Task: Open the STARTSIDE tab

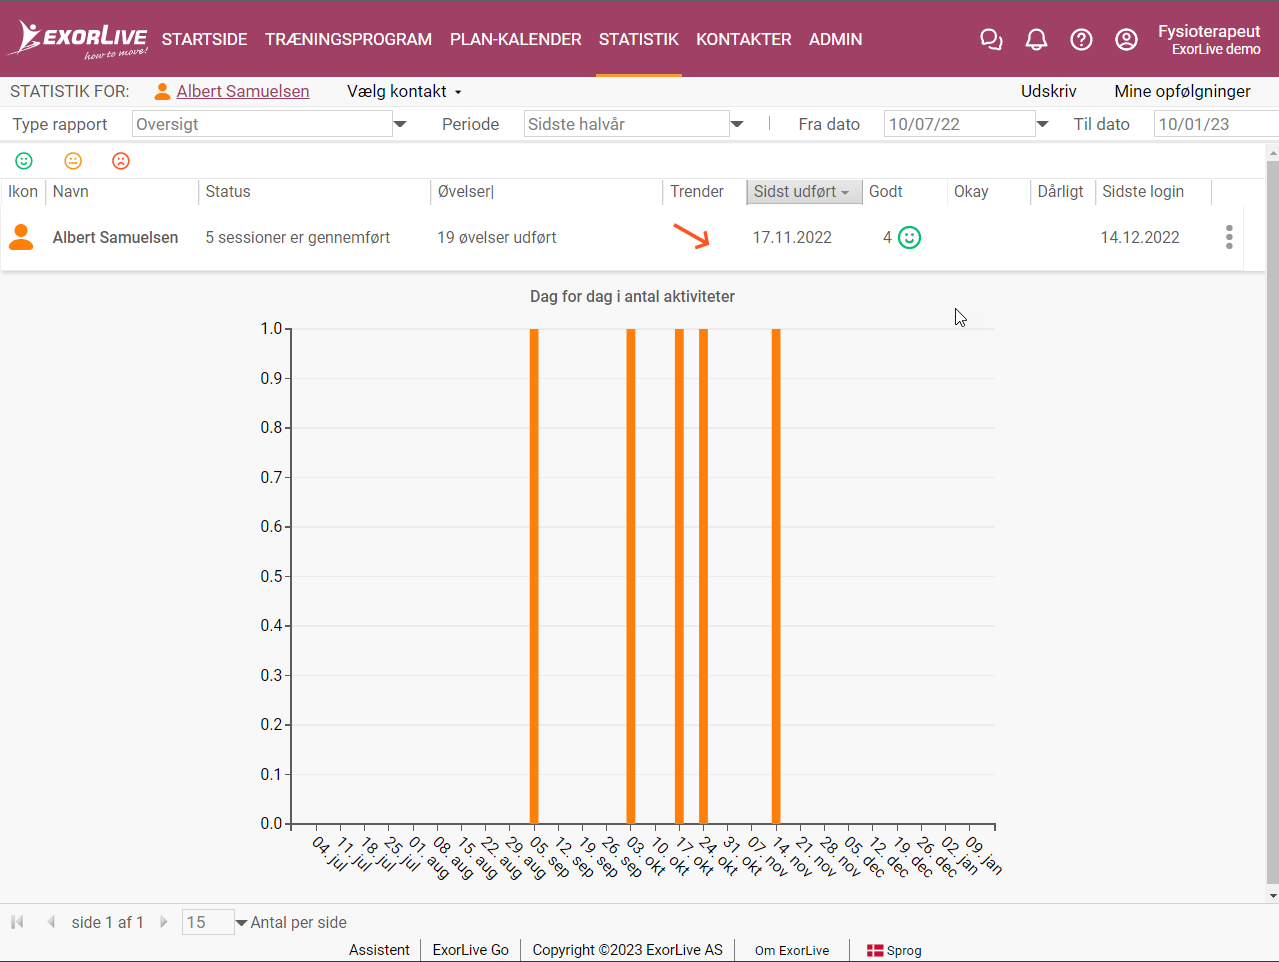Action: point(204,39)
